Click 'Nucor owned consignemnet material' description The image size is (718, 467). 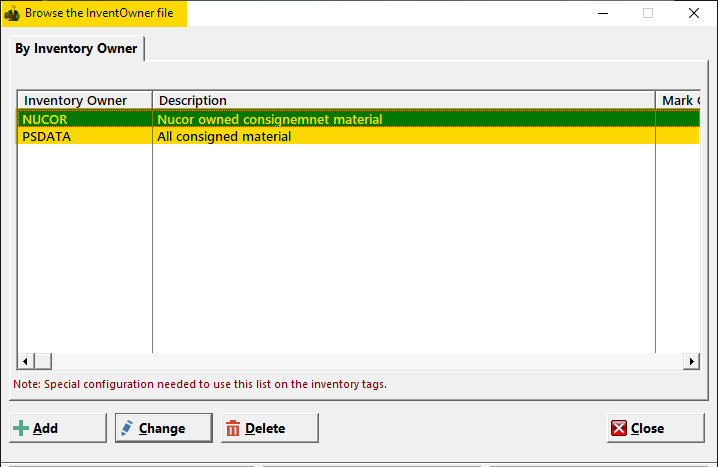click(x=270, y=119)
